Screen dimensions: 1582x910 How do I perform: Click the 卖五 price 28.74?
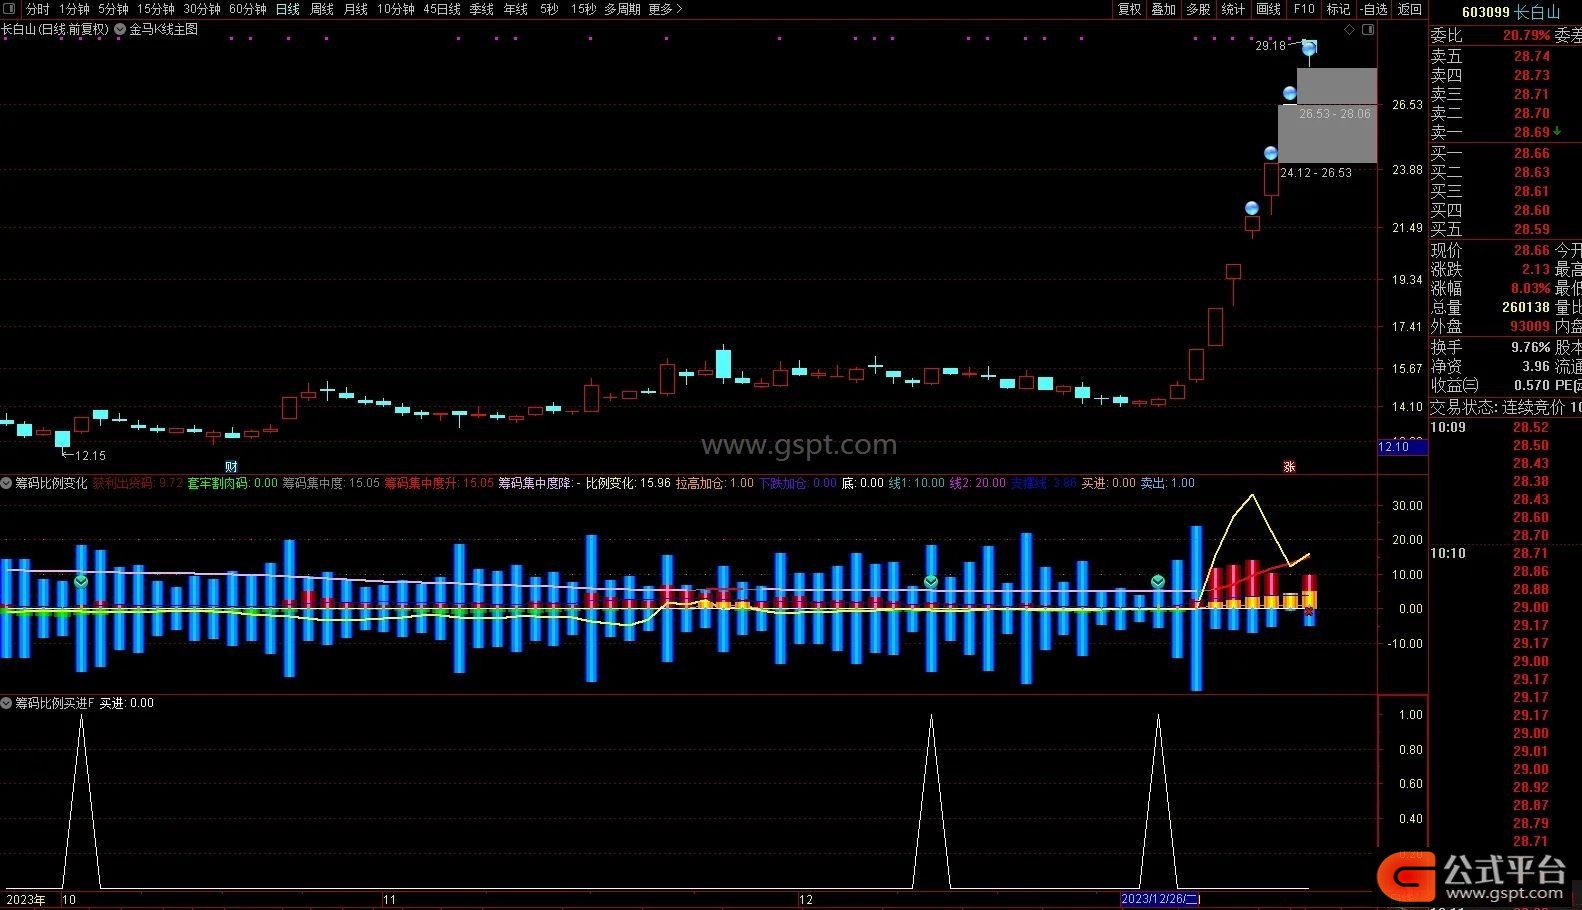coord(1531,56)
